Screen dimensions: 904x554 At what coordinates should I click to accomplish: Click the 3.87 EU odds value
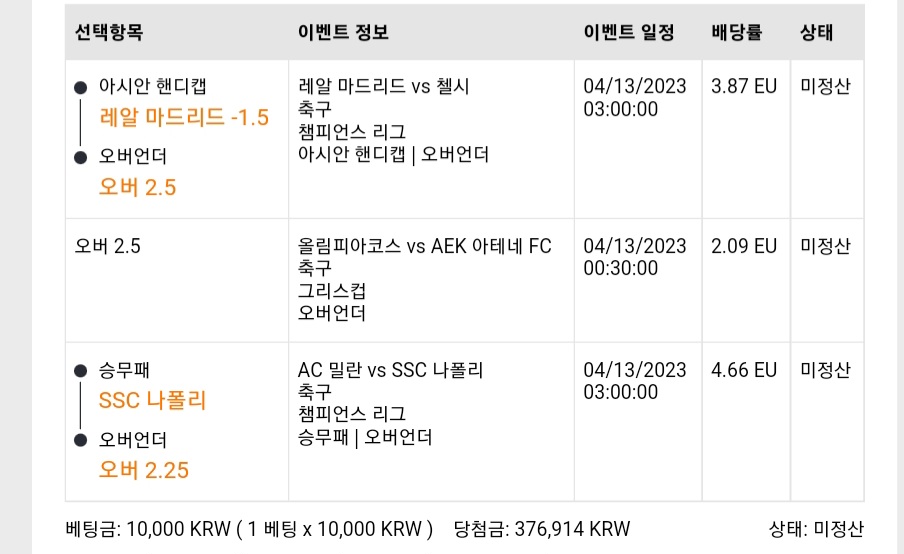pyautogui.click(x=744, y=86)
